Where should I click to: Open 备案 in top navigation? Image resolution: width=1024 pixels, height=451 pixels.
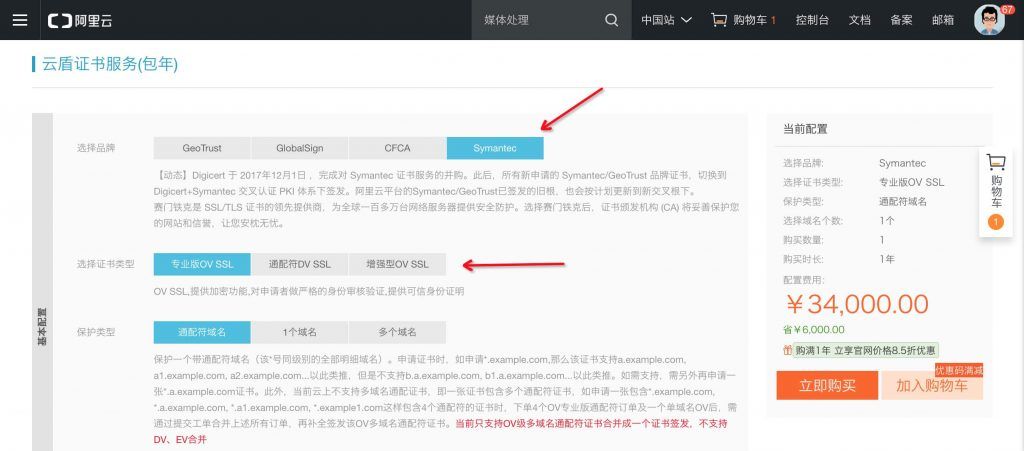pos(901,20)
